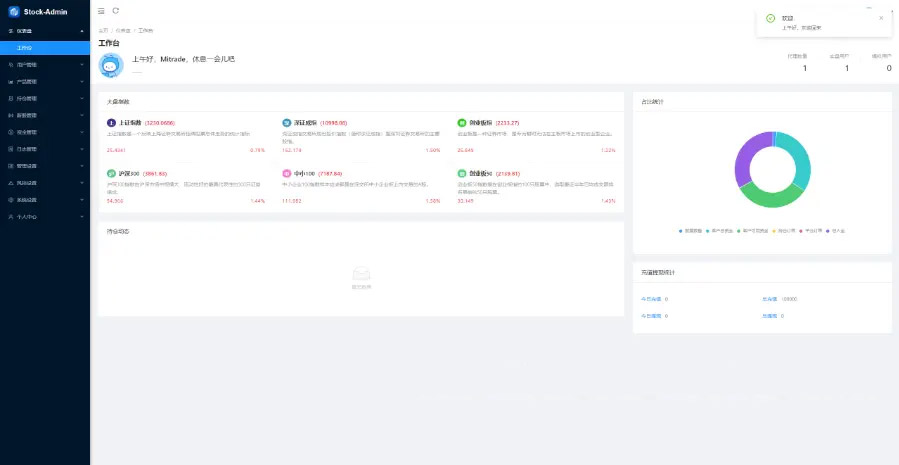Viewport: 899px width, 465px height.
Task: Click the 日志管理 sidebar icon
Action: pos(11,149)
